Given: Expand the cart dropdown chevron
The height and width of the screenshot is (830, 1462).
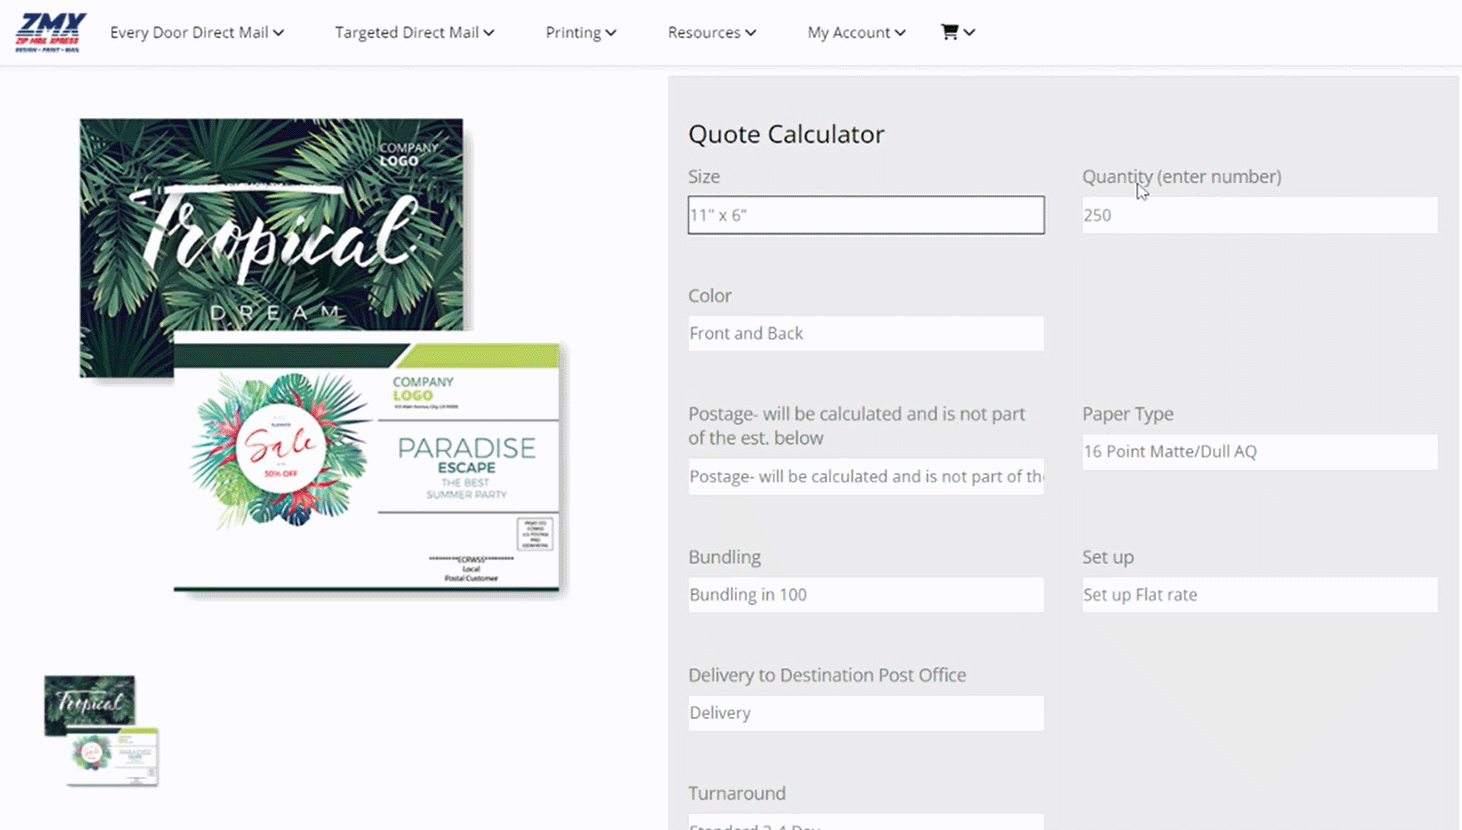Looking at the screenshot, I should (x=969, y=32).
